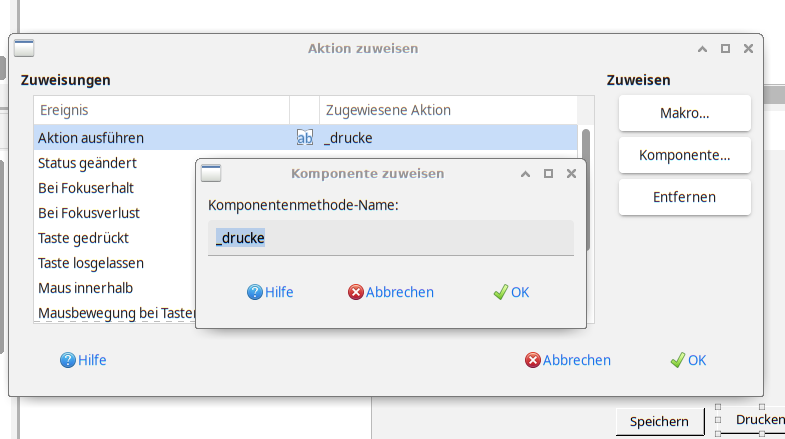Screen dimensions: 785x439
Task: Click the Zugewiesene Aktion column header
Action: point(448,110)
